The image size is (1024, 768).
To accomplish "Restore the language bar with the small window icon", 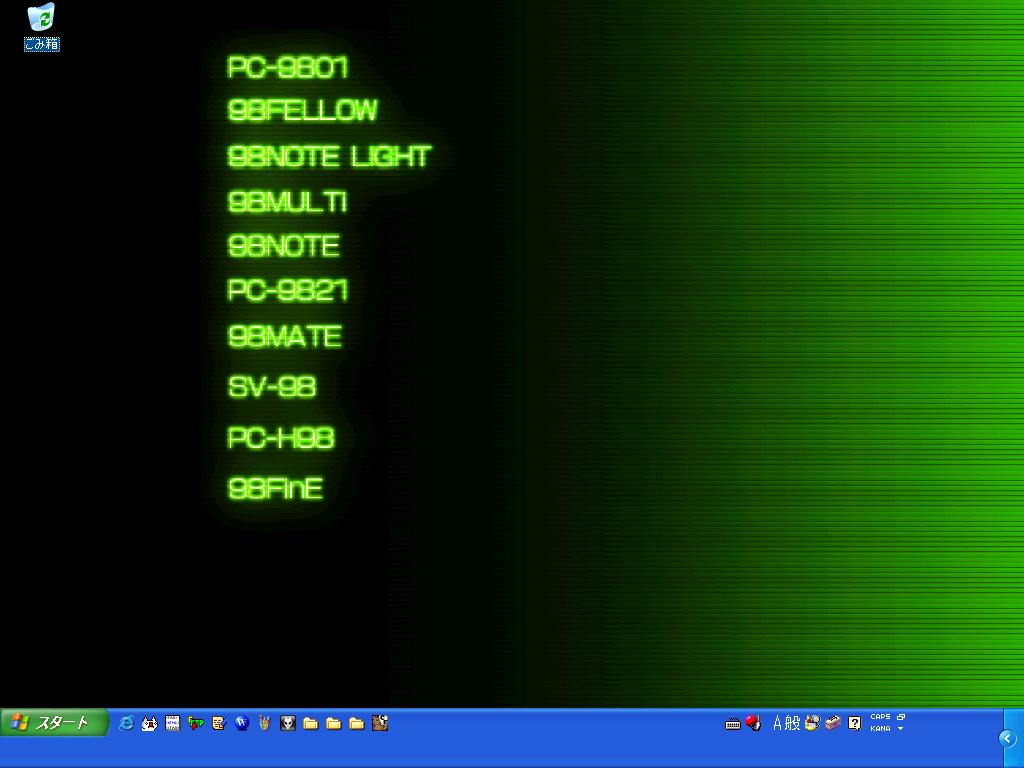I will click(901, 716).
